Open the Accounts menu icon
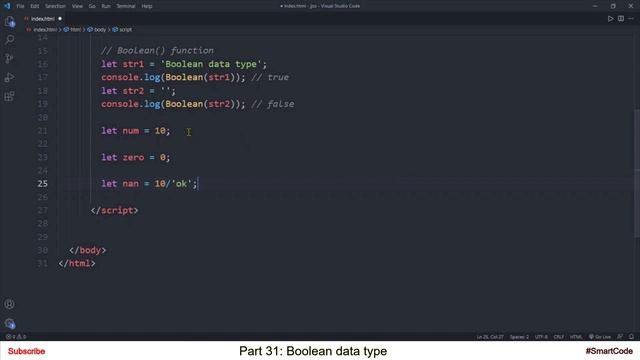The image size is (640, 360). pos(9,304)
